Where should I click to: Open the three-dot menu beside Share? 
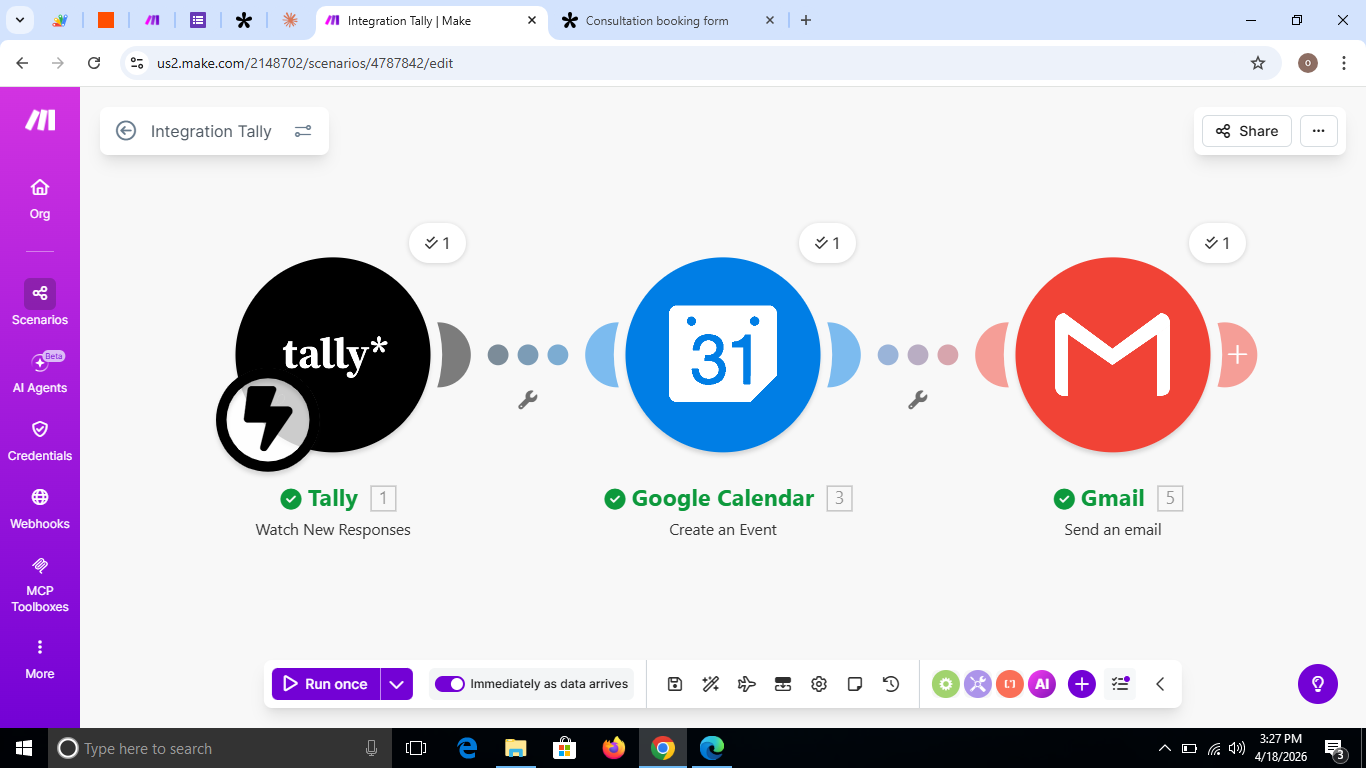pos(1318,131)
